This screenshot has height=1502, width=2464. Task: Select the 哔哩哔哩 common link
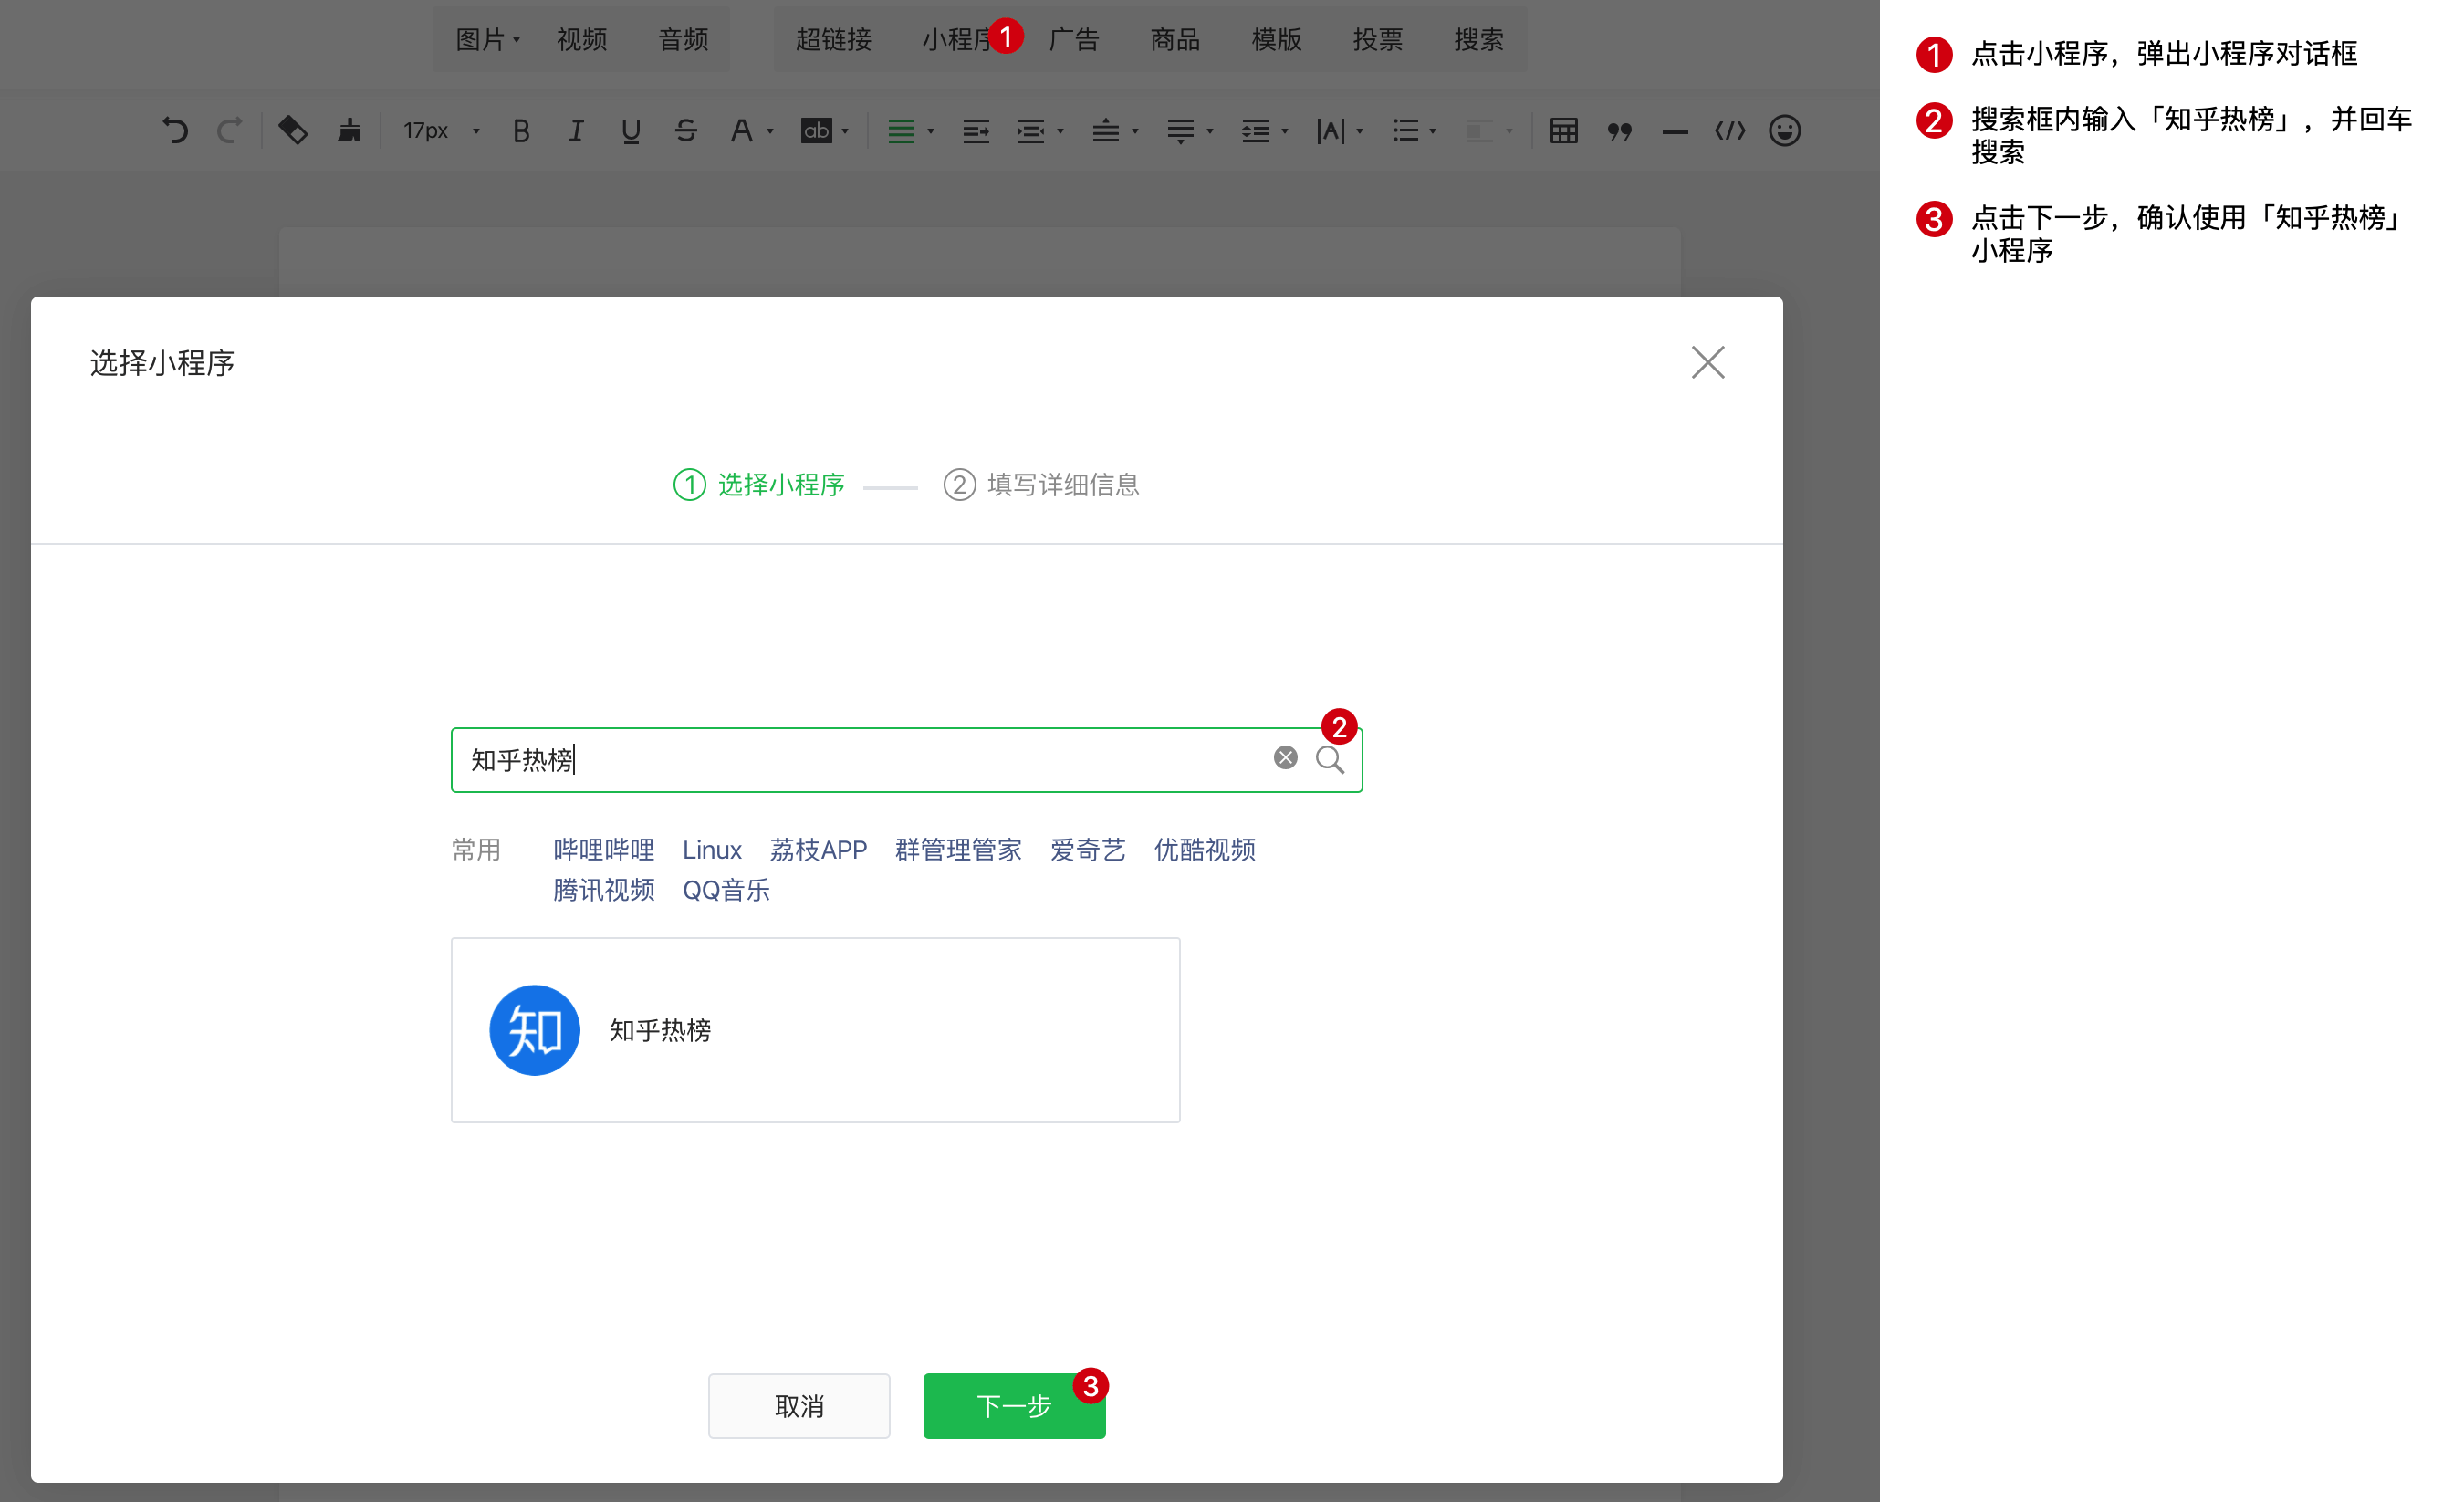[603, 850]
